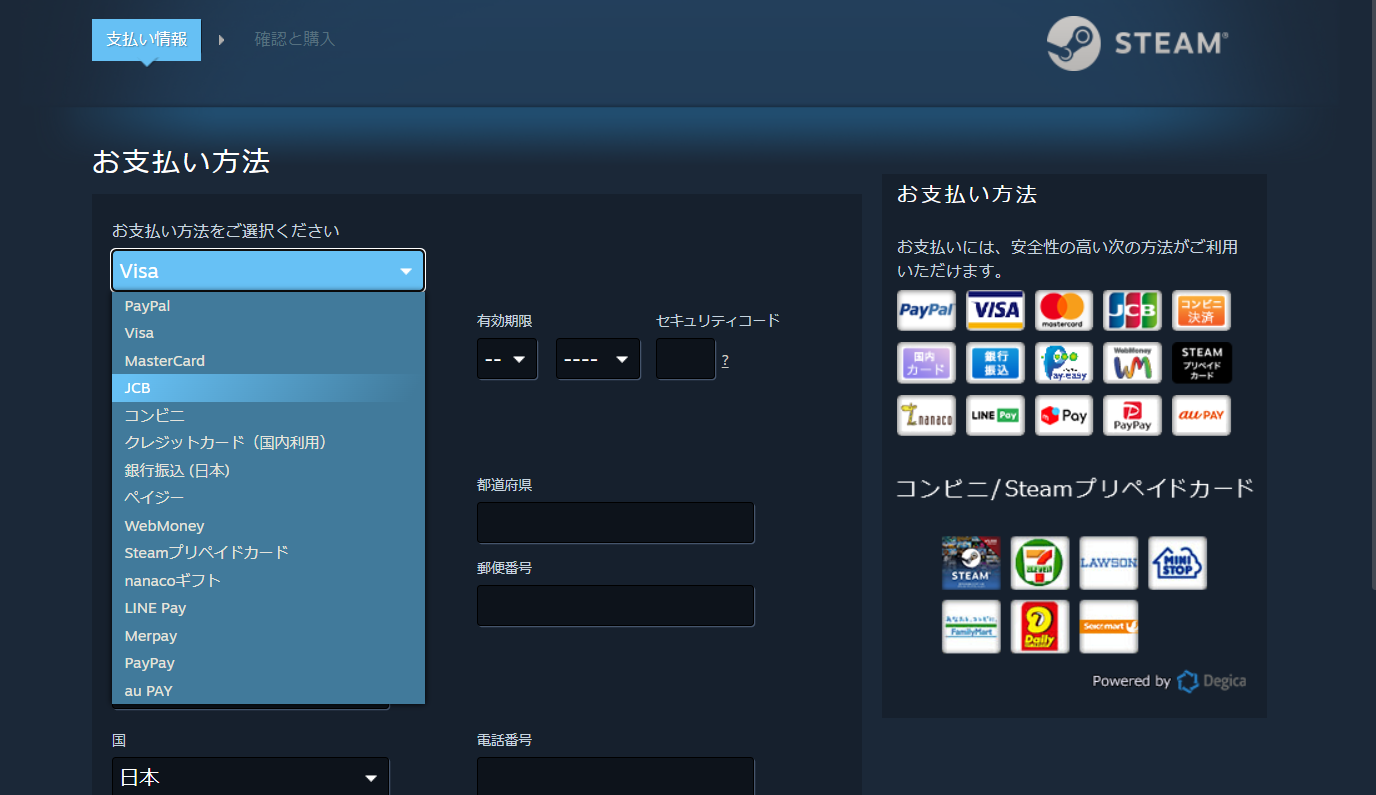Click the コンビニ決済 payment icon
The width and height of the screenshot is (1376, 795).
coord(1201,310)
